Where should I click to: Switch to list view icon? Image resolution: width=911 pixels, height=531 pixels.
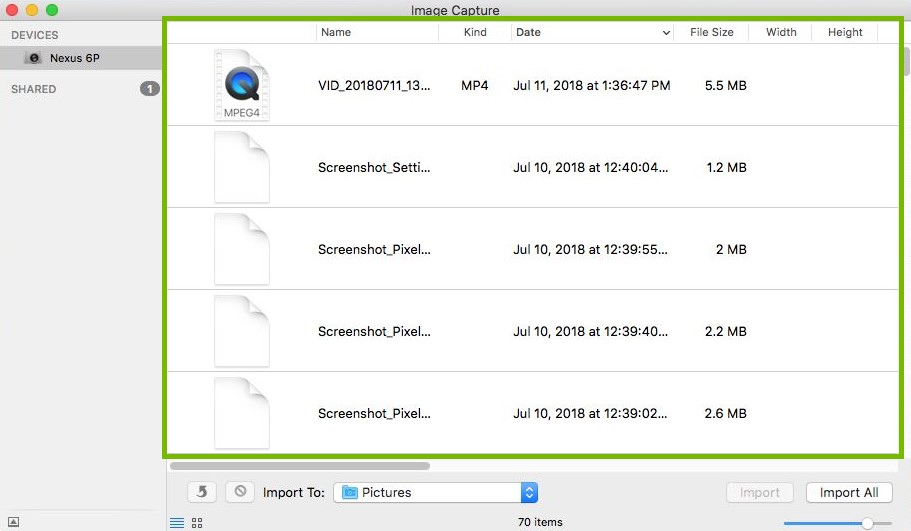coord(177,523)
